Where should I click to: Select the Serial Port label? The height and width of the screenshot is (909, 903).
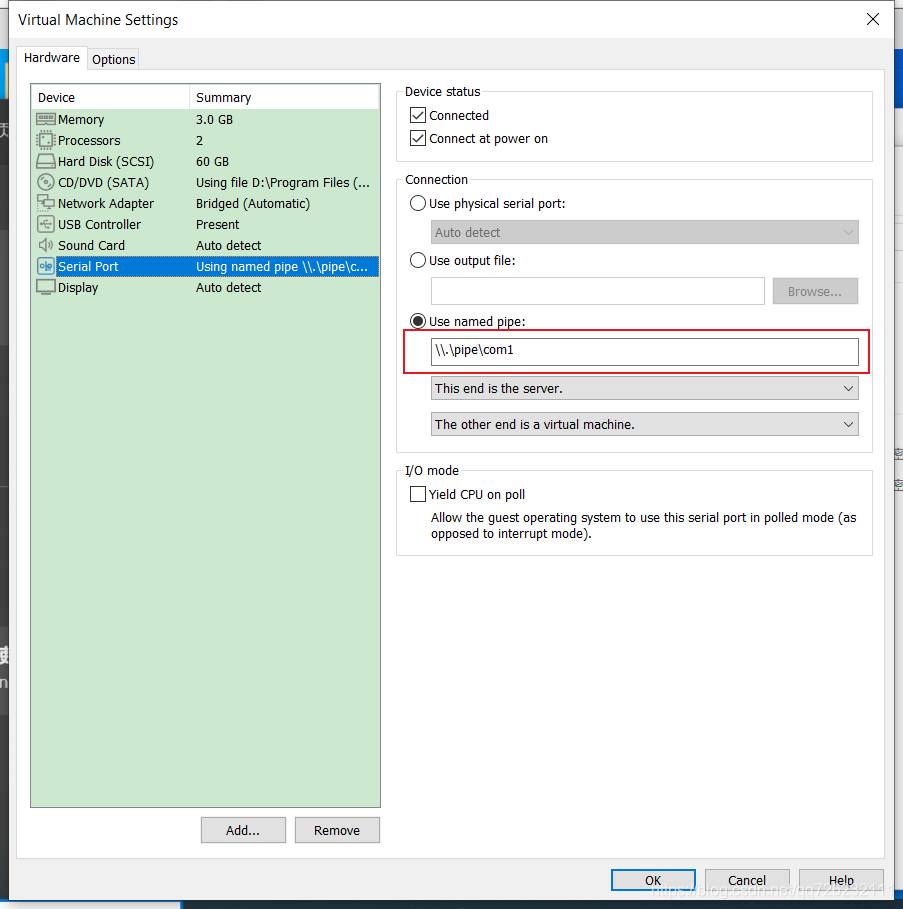pyautogui.click(x=88, y=266)
